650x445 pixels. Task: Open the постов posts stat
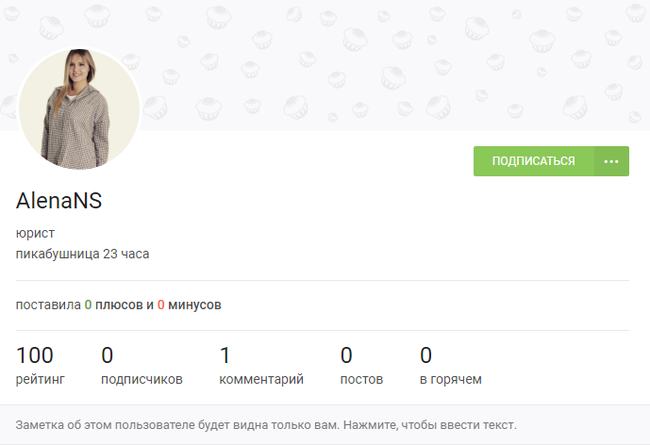click(x=360, y=379)
